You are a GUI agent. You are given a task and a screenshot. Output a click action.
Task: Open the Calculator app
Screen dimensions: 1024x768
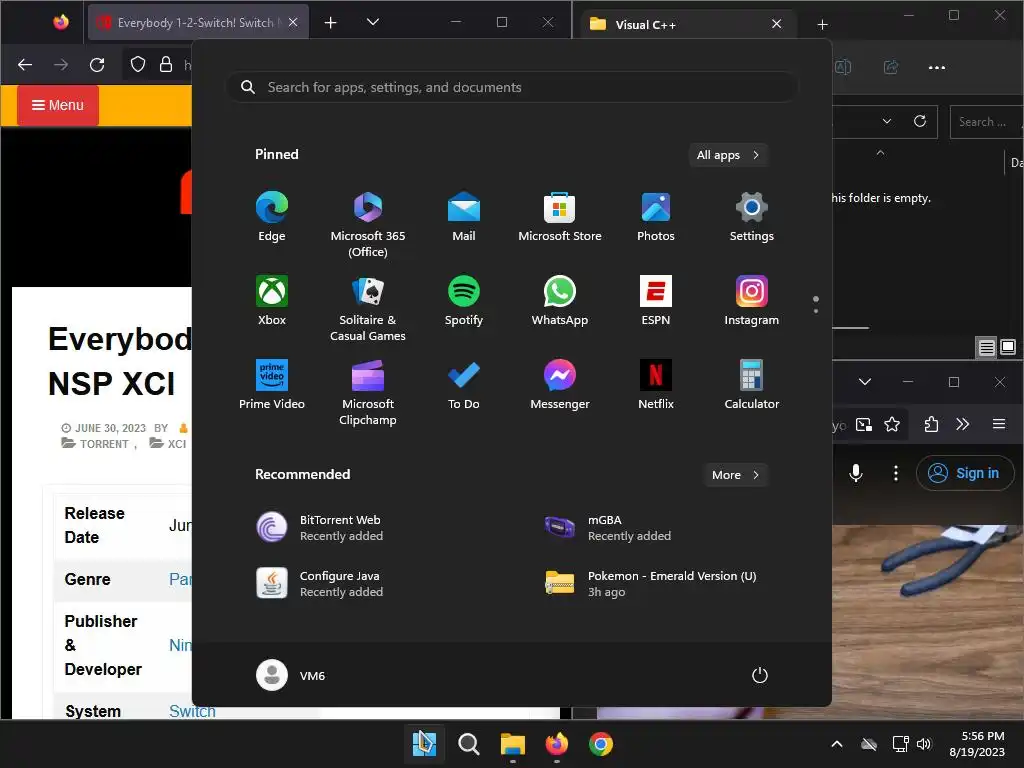pyautogui.click(x=752, y=385)
